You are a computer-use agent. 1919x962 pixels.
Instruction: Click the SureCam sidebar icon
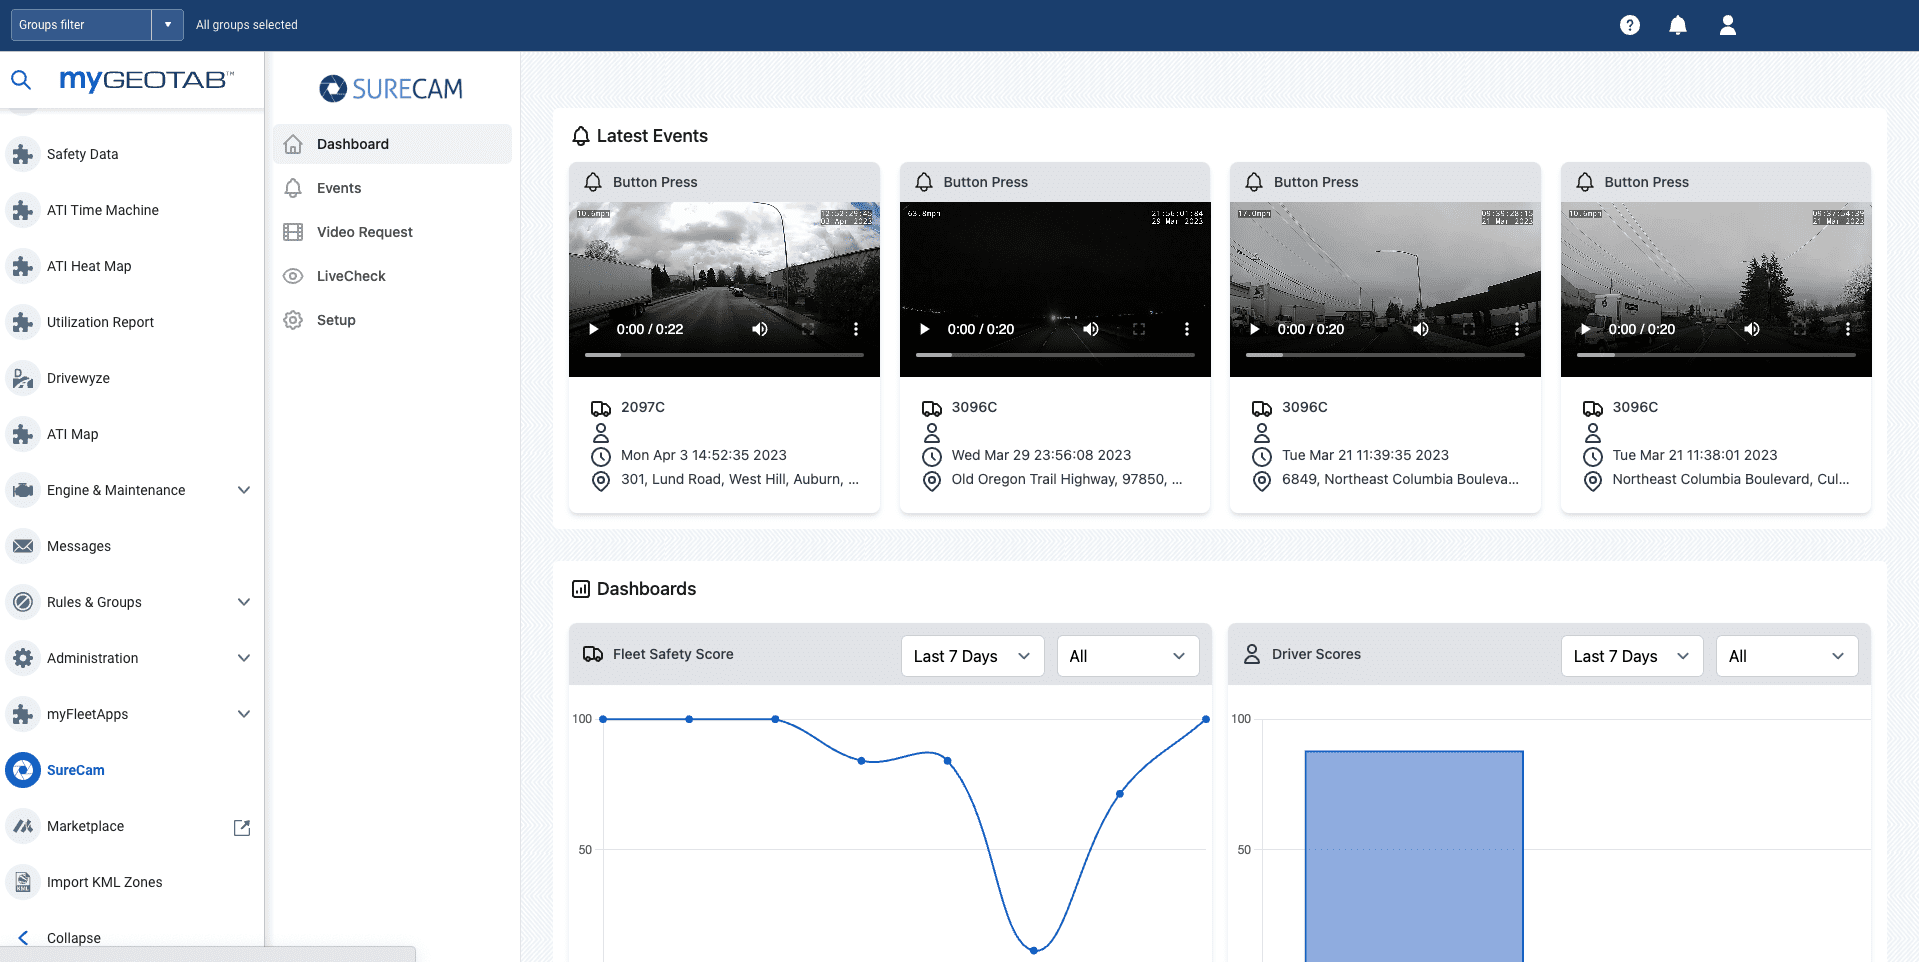coord(23,770)
